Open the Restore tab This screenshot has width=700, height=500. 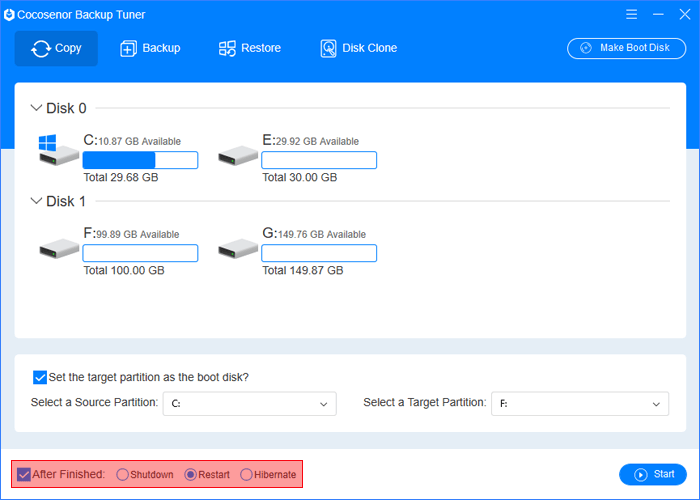point(250,48)
